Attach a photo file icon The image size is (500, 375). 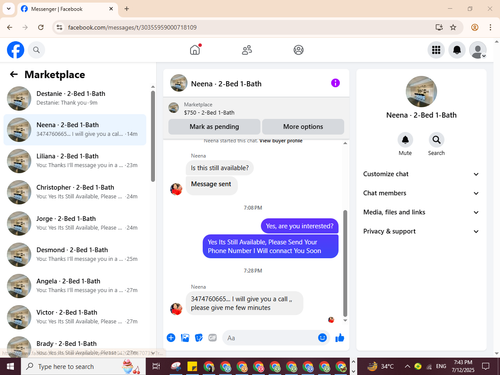[x=185, y=338]
